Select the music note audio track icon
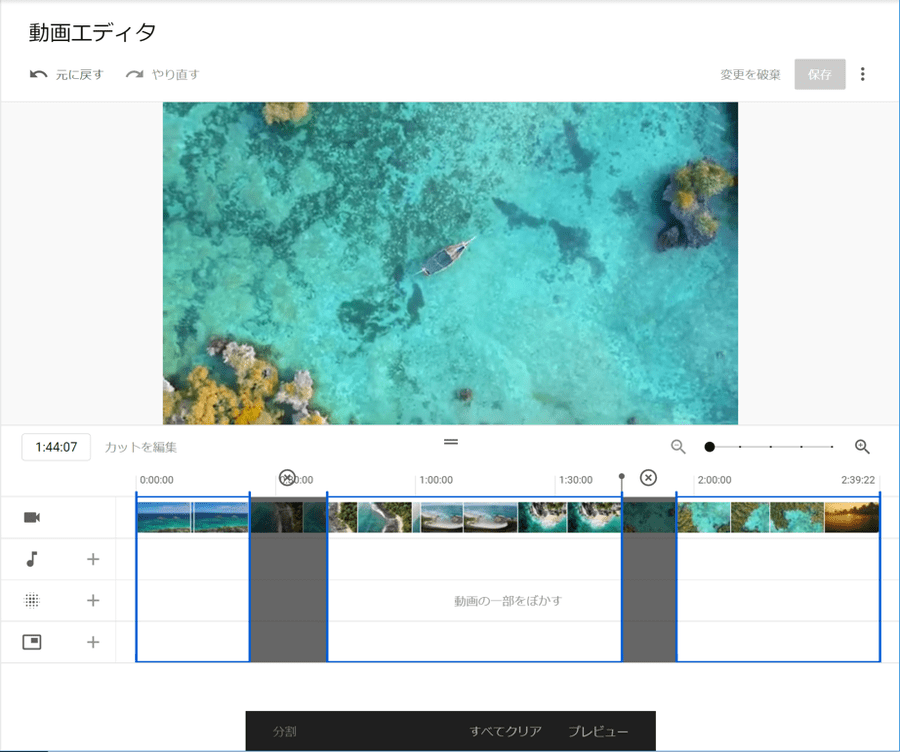This screenshot has height=752, width=900. 32,559
